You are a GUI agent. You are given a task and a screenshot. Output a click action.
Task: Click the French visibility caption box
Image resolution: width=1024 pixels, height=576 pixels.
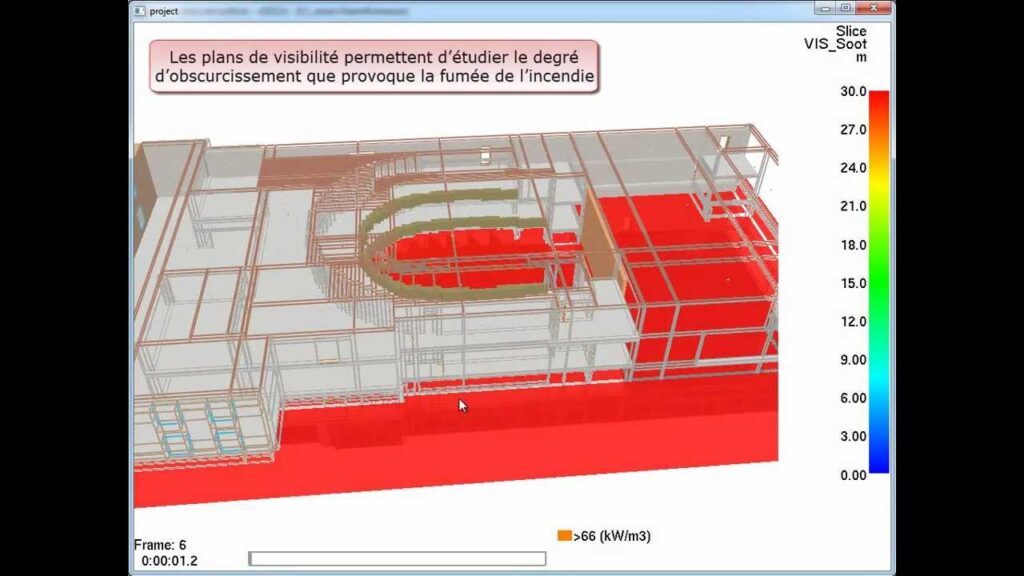click(374, 66)
